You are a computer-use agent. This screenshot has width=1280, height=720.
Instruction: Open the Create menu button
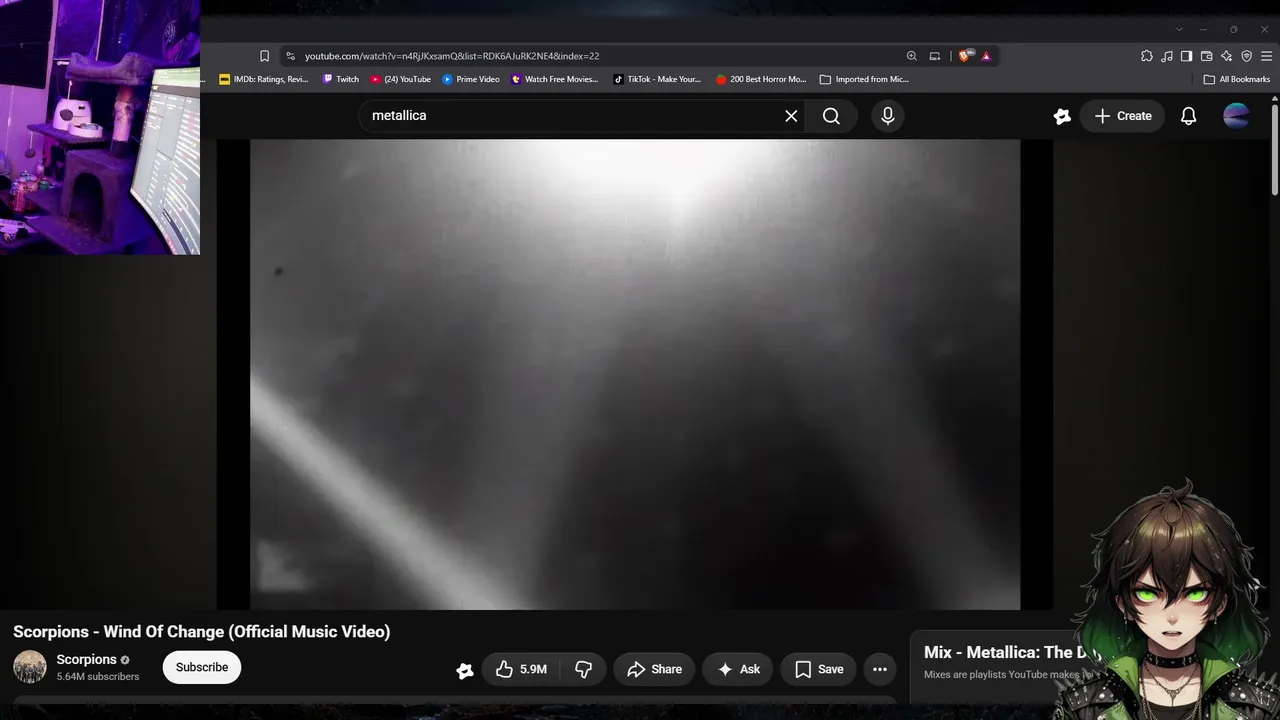pos(1123,116)
